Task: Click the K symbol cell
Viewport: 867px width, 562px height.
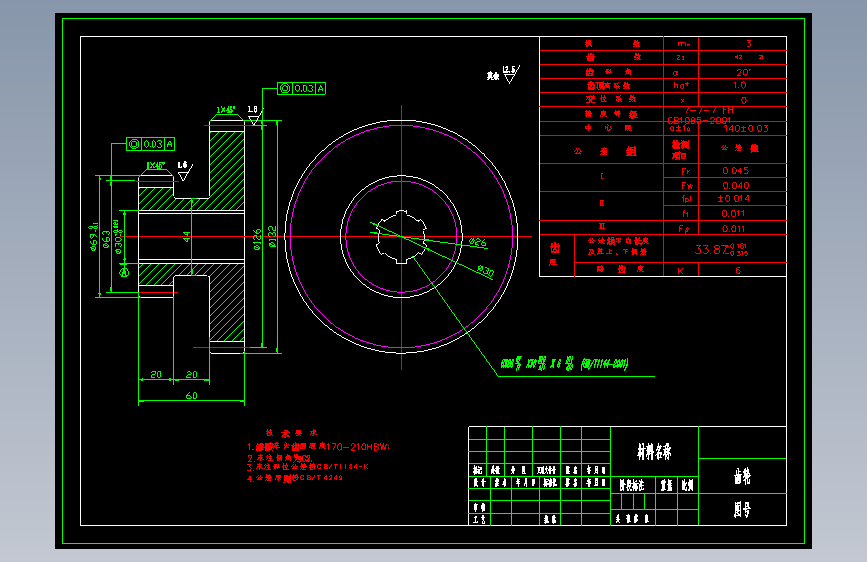Action: pyautogui.click(x=680, y=271)
